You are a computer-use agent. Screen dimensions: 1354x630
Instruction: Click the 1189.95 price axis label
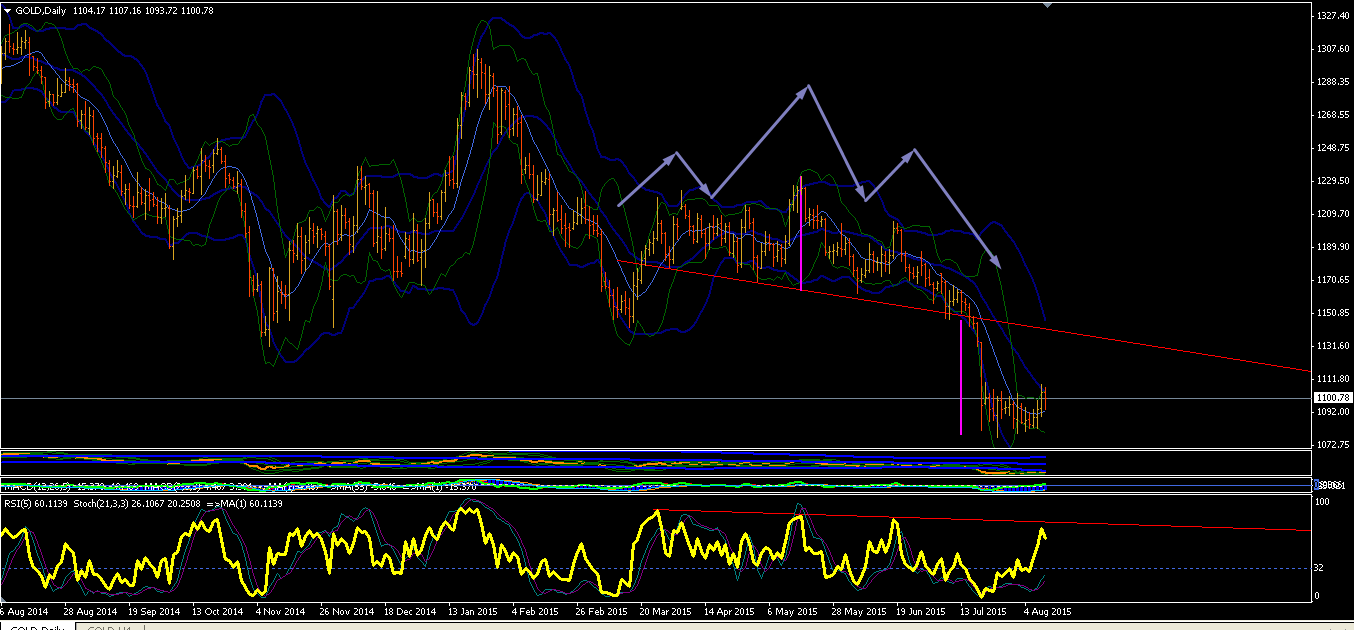click(x=1335, y=247)
